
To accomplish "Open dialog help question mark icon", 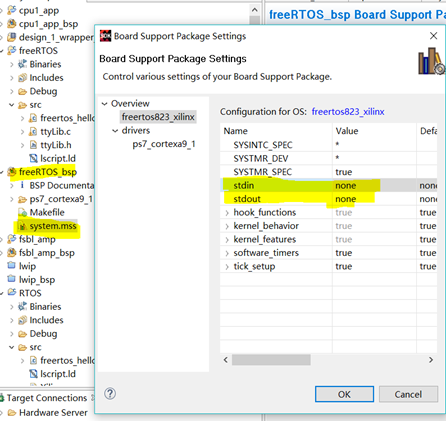I will pos(110,394).
